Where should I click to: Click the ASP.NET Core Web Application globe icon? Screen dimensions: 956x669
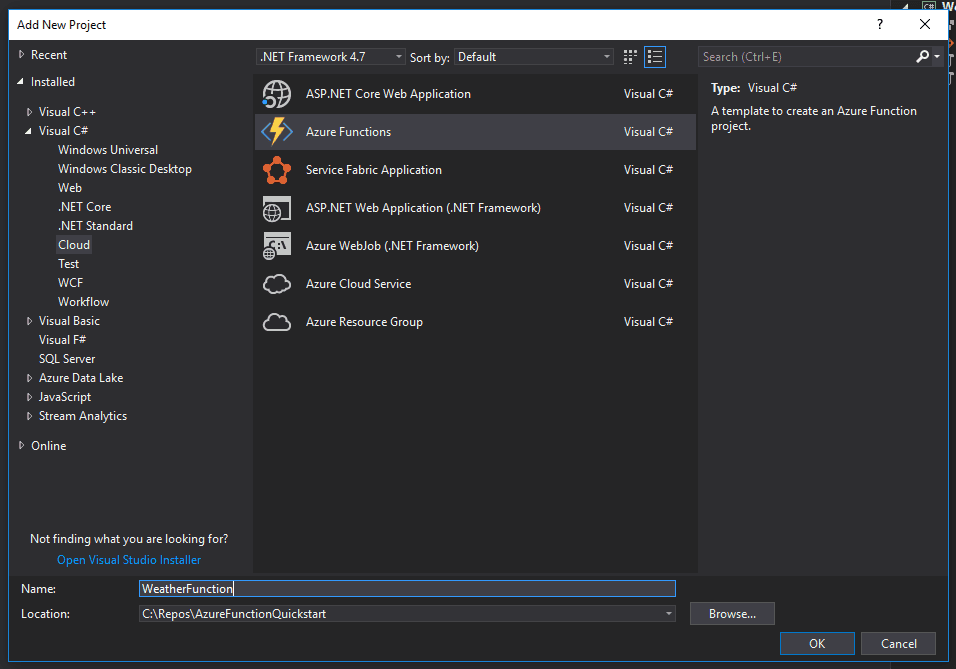(x=277, y=93)
